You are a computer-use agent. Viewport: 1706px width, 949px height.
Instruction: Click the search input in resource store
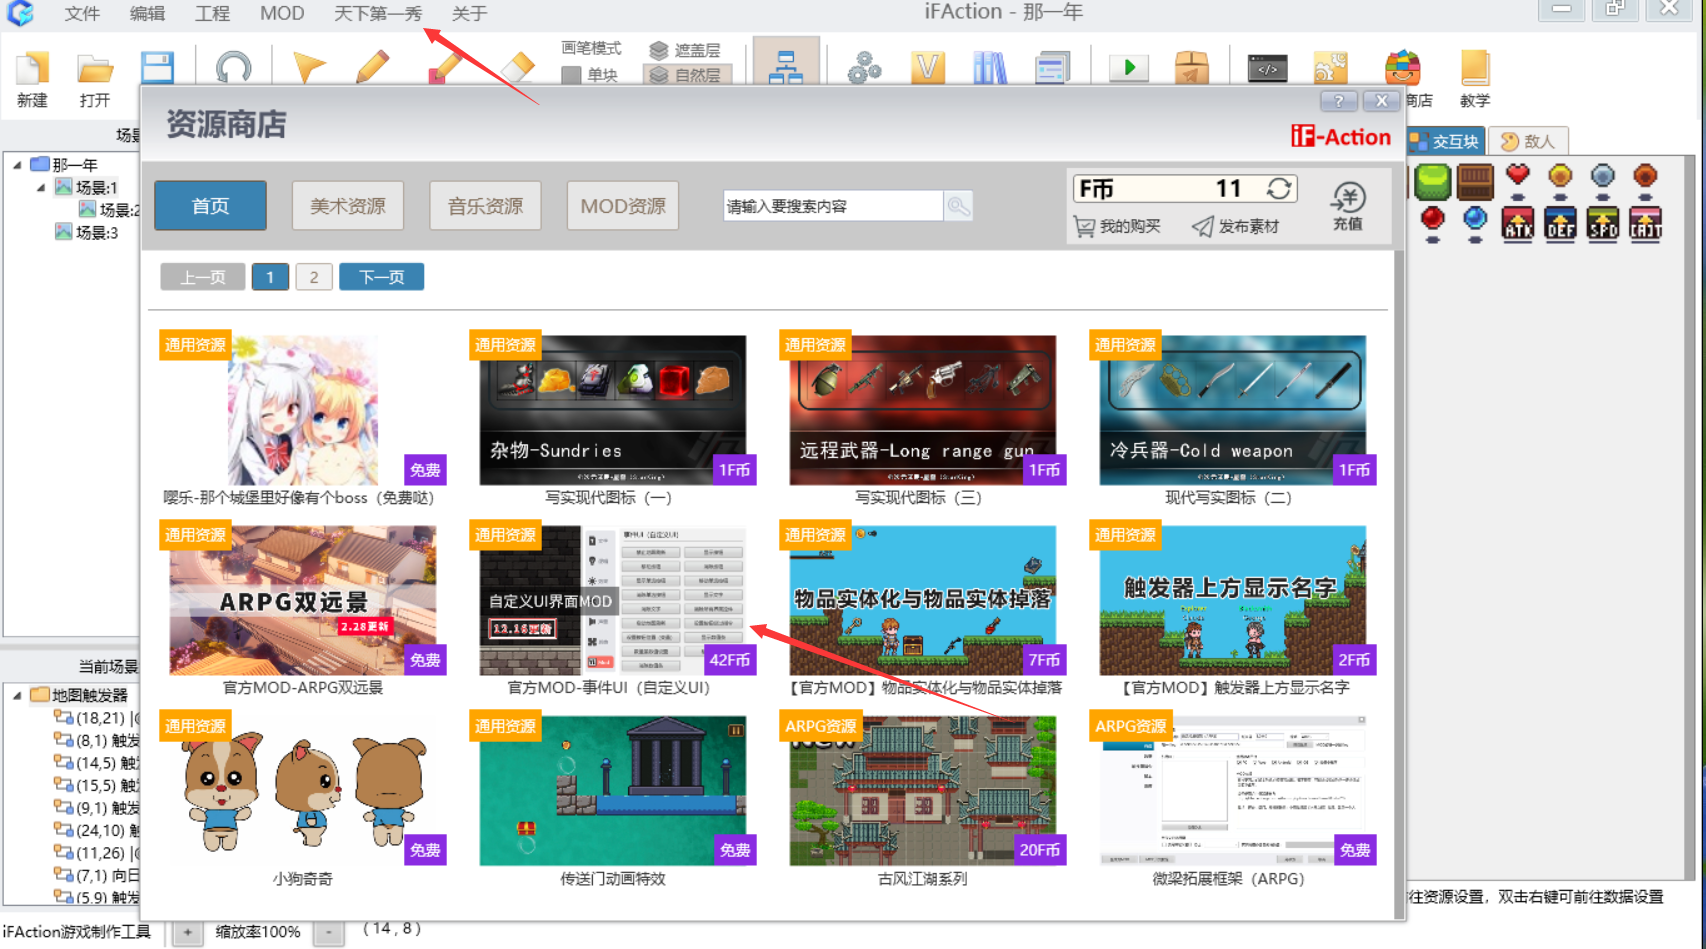(x=832, y=206)
